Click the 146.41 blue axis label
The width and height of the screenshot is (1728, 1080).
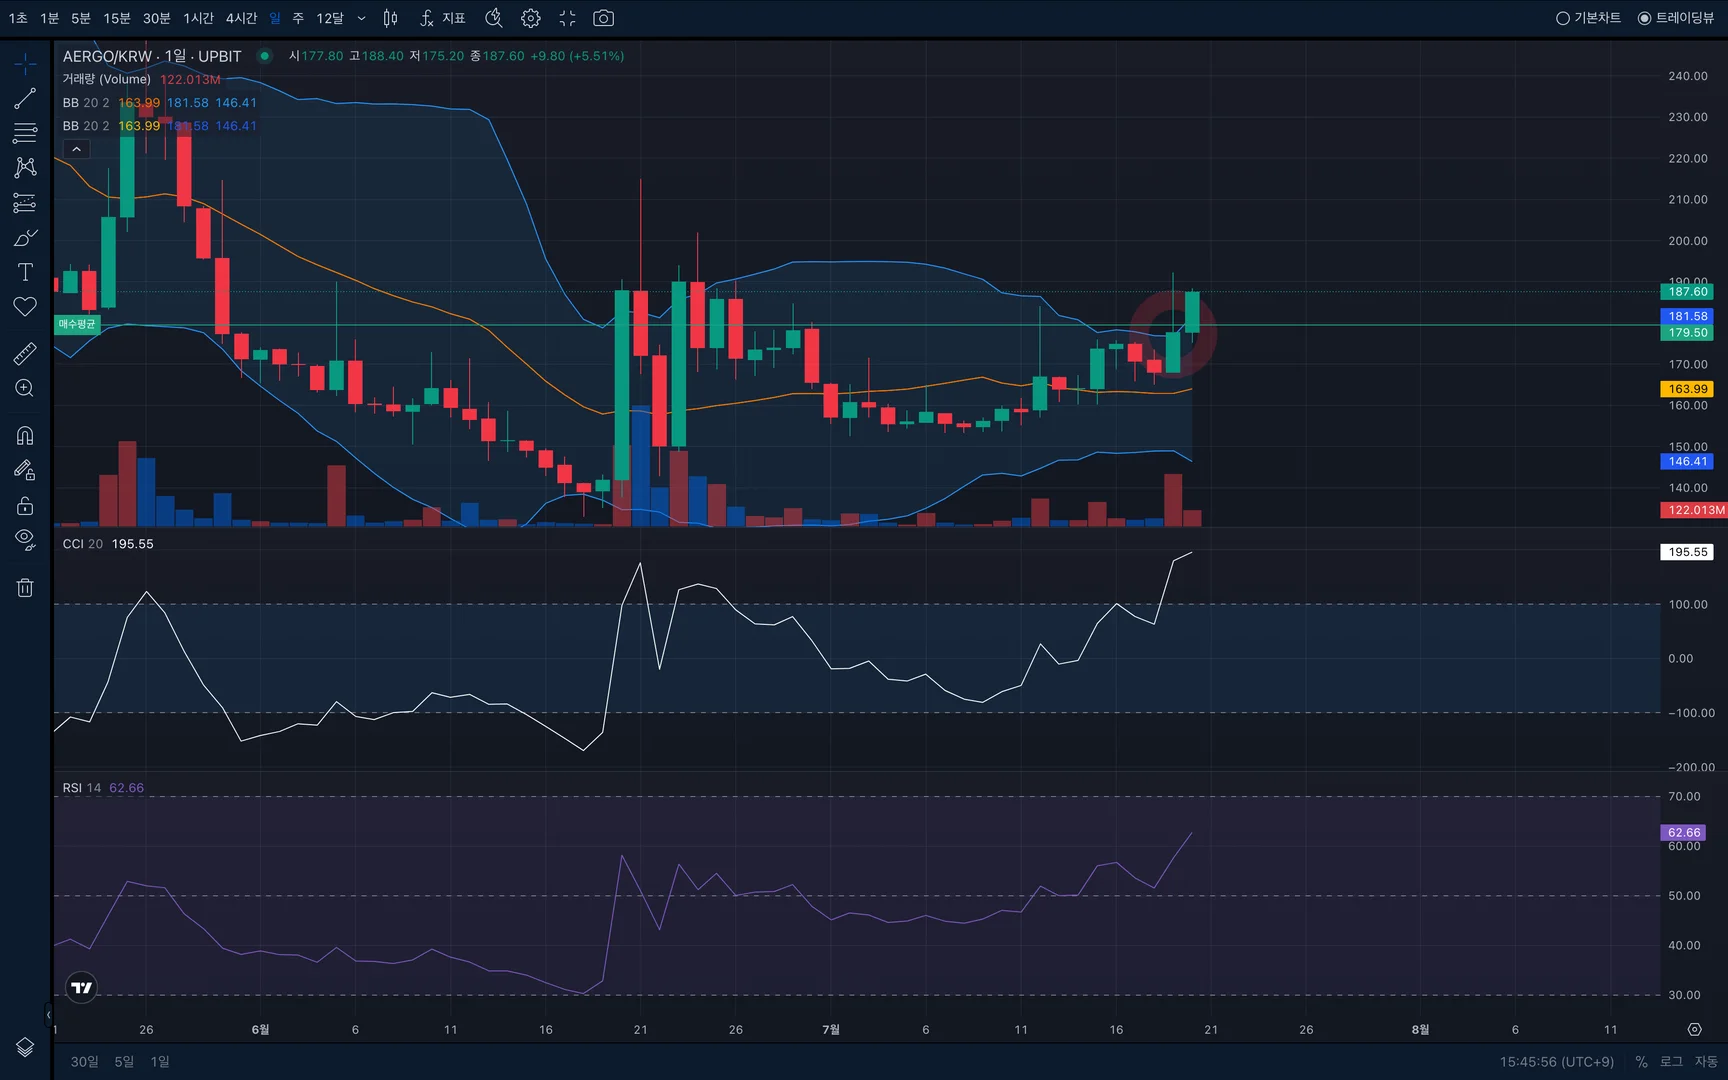[1688, 461]
